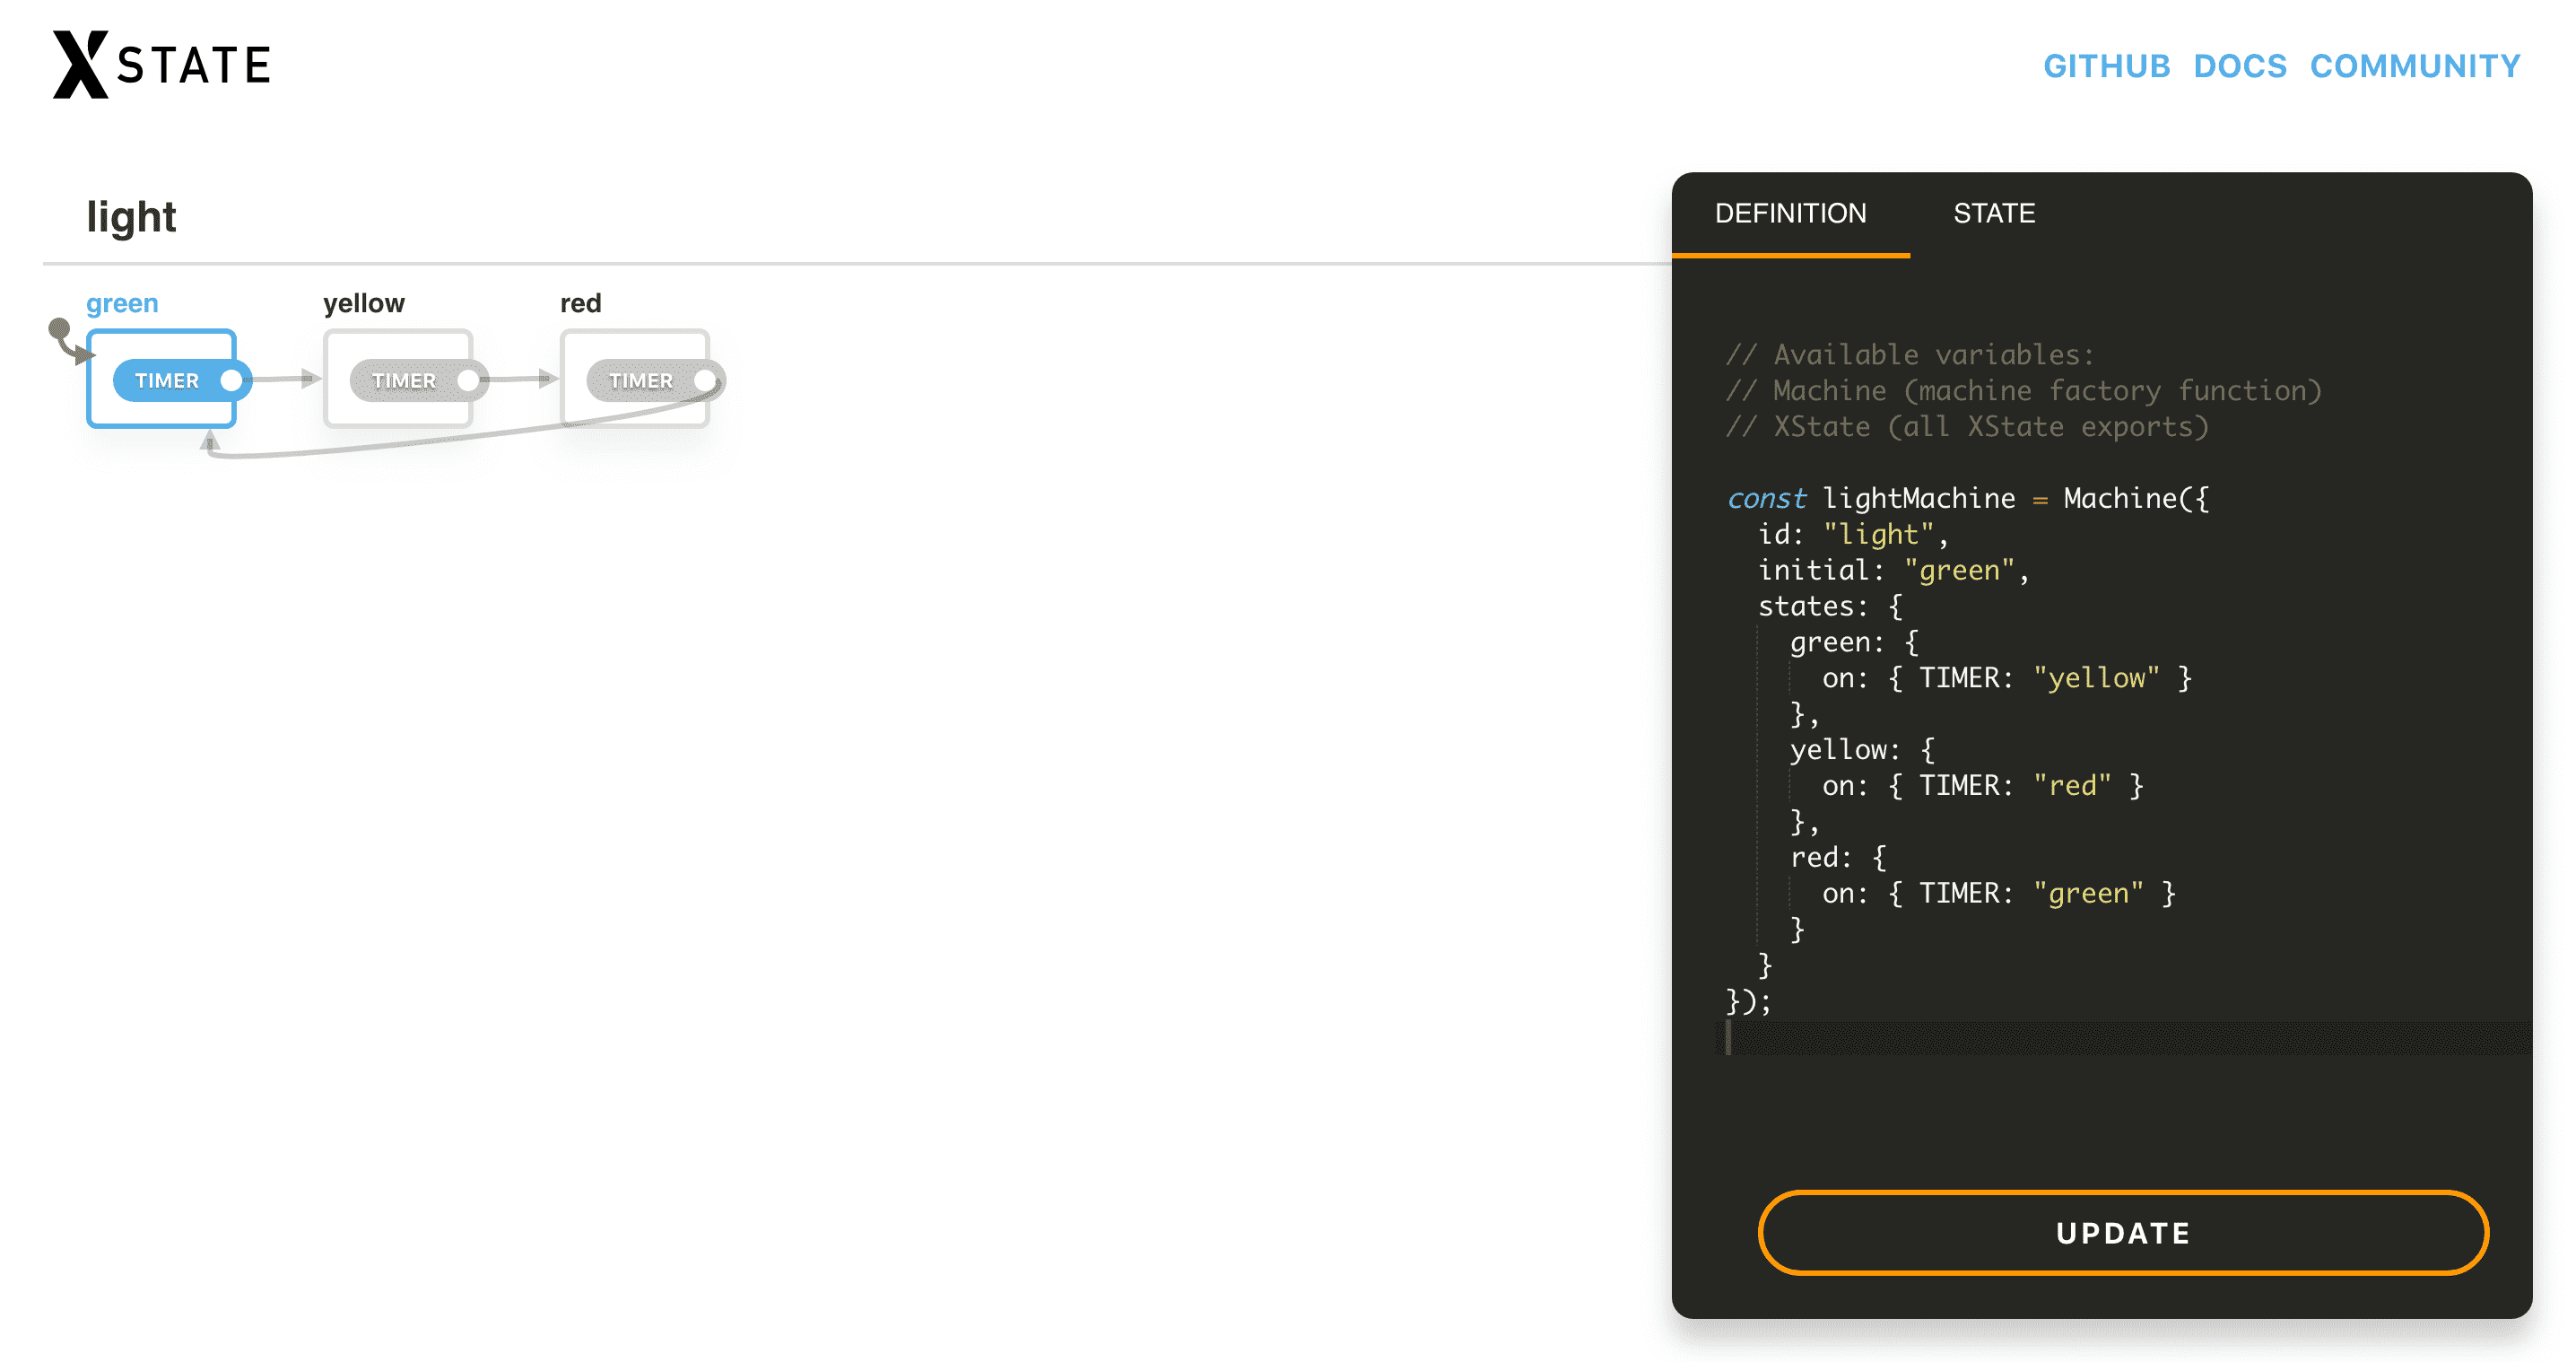
Task: Click white circle on yellow TIMER pill
Action: click(x=468, y=381)
